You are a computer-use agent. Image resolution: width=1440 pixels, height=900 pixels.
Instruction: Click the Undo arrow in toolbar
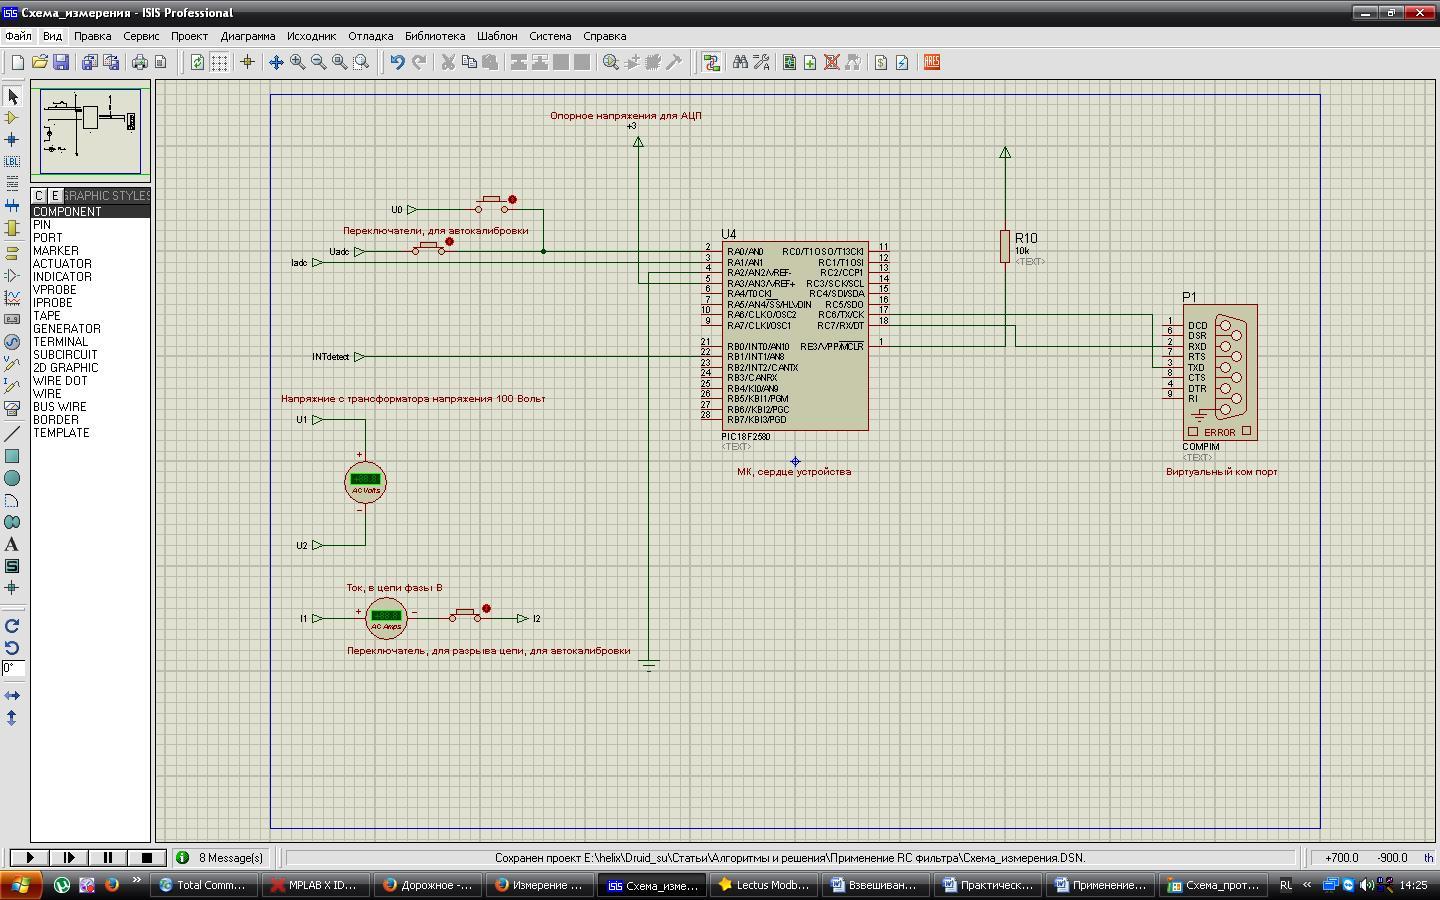397,62
